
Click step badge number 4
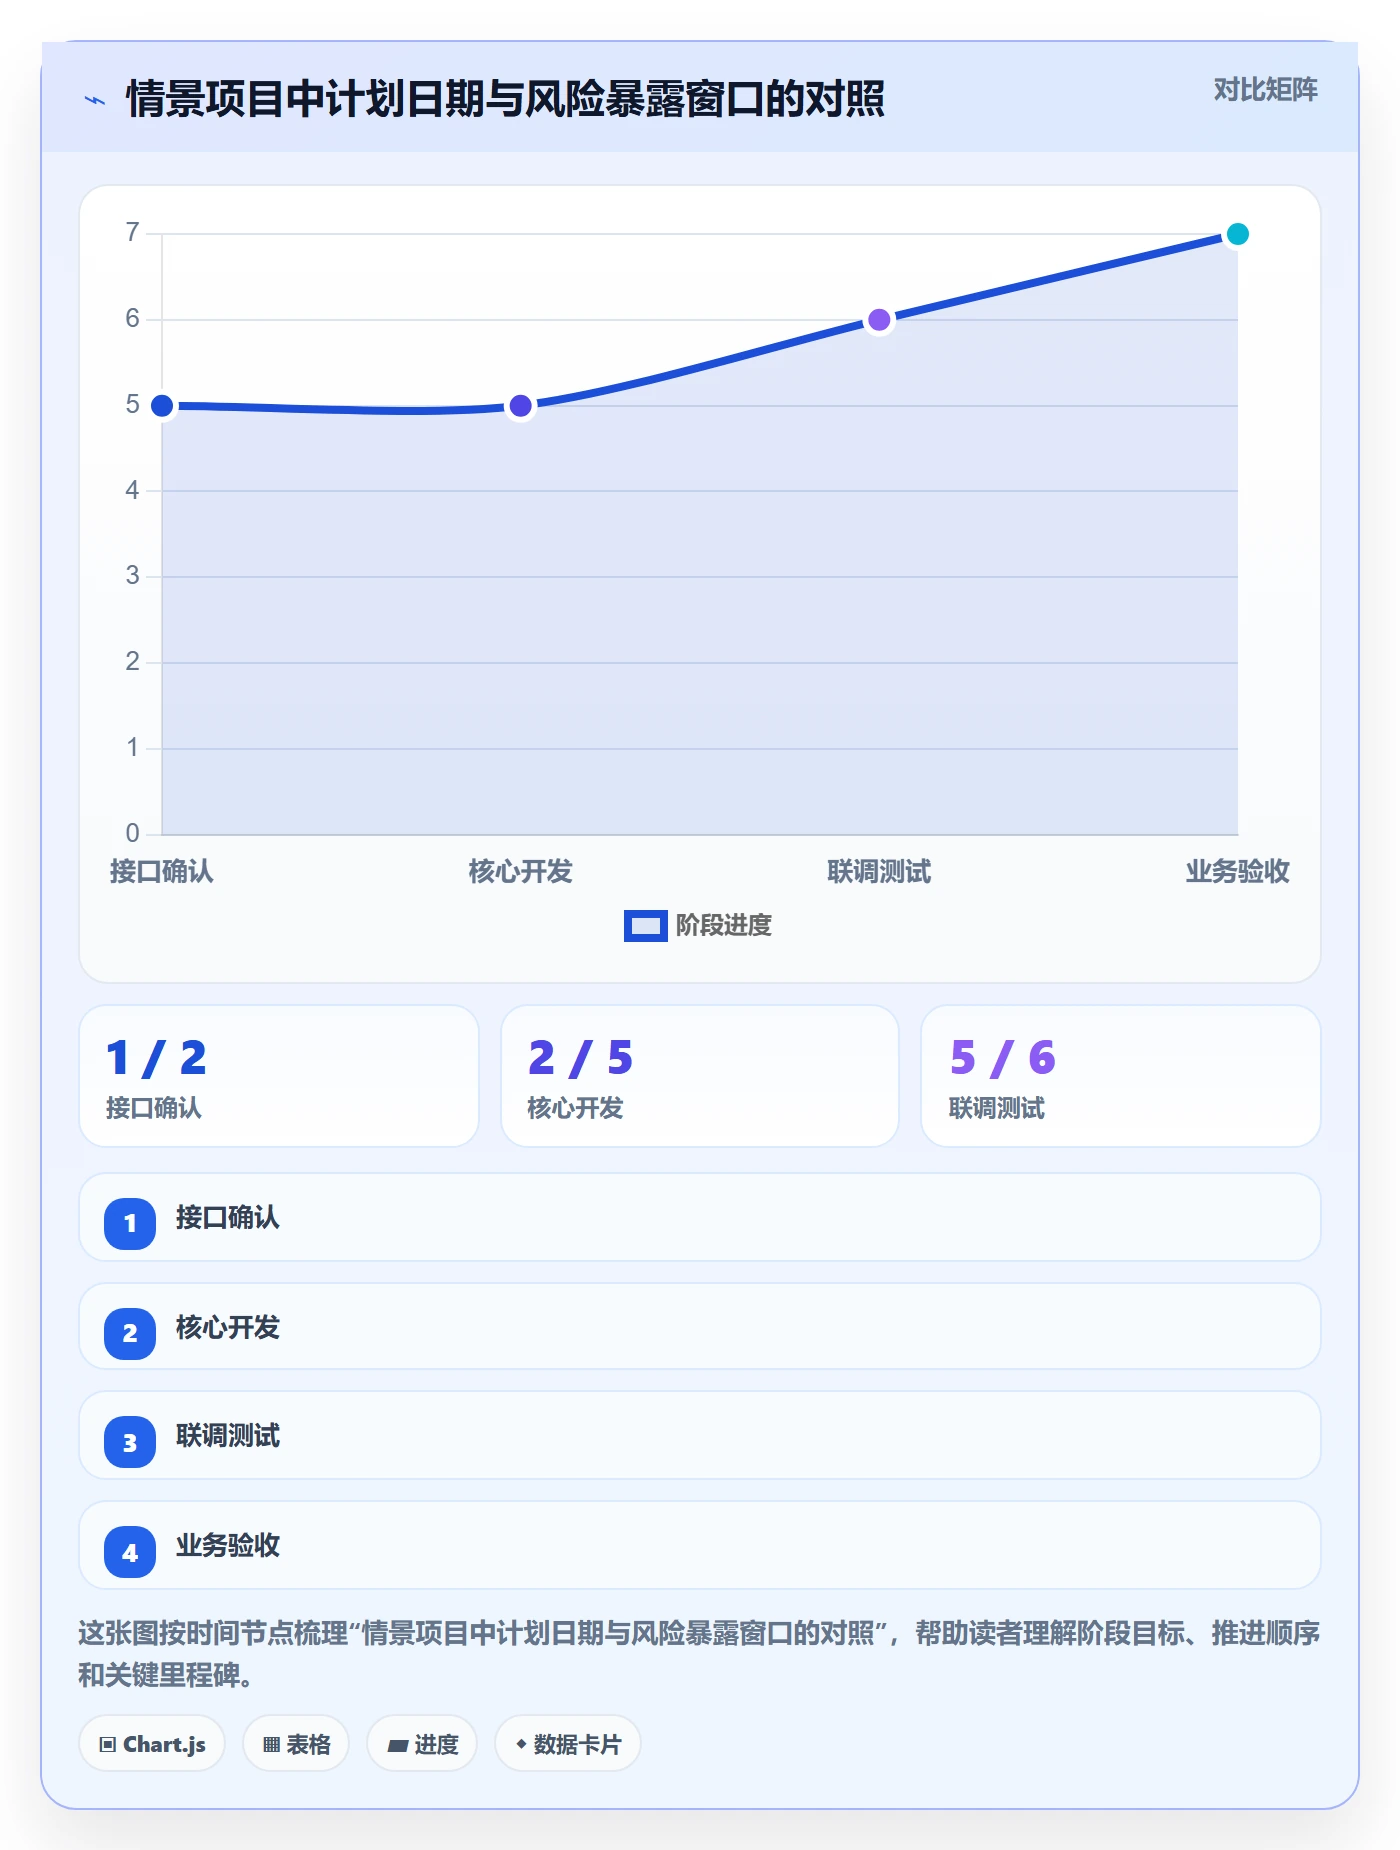[130, 1552]
